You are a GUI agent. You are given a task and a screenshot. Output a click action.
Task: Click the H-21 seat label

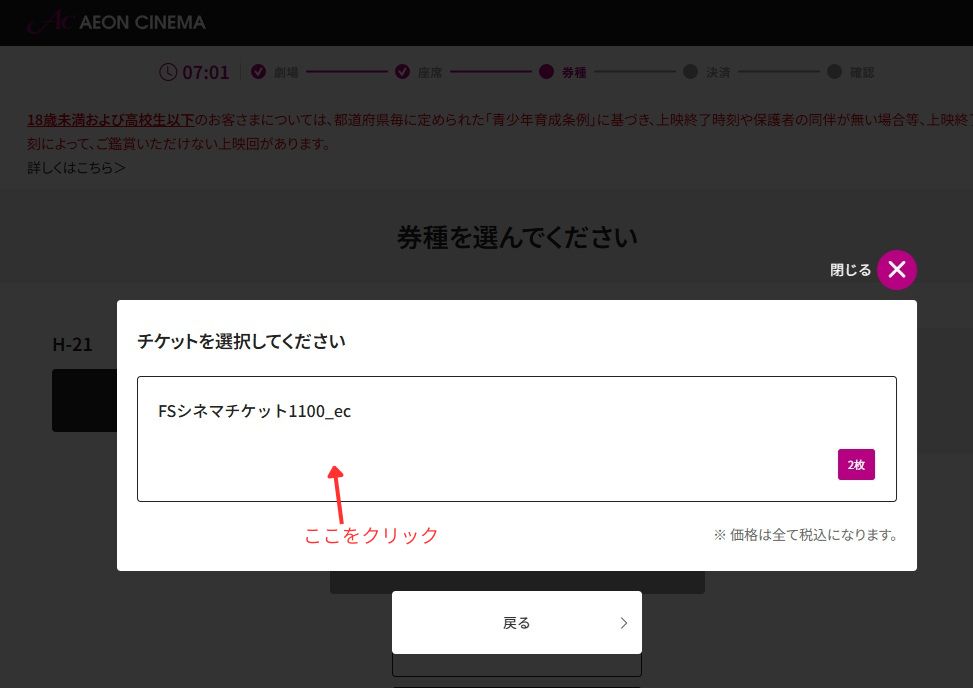pyautogui.click(x=72, y=344)
